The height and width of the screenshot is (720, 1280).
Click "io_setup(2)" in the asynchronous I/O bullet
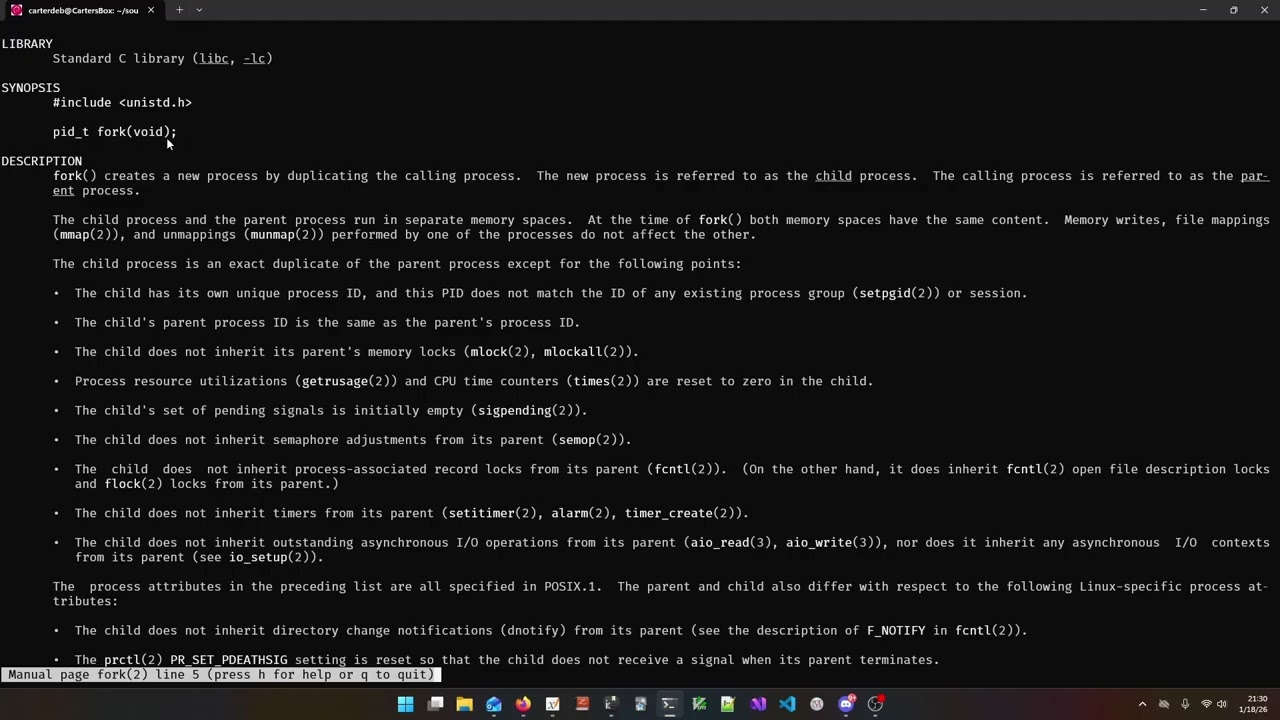tap(269, 558)
